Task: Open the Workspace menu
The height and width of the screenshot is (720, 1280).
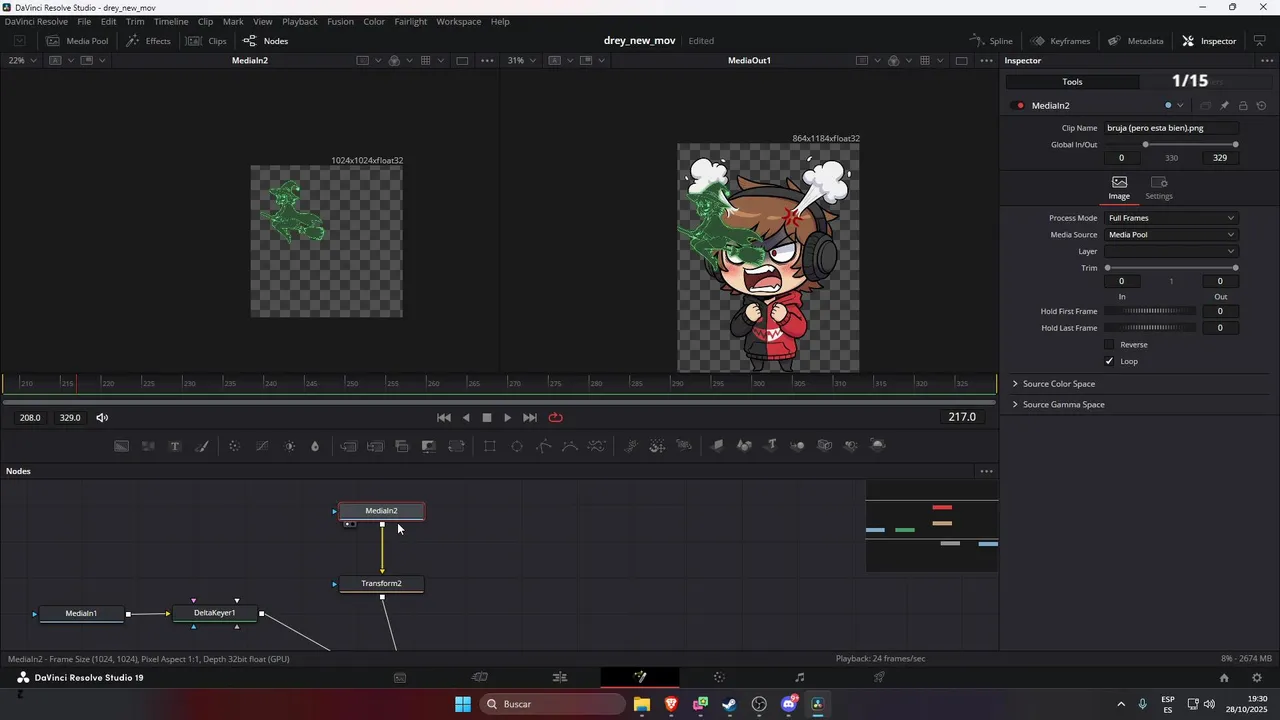Action: 458,21
